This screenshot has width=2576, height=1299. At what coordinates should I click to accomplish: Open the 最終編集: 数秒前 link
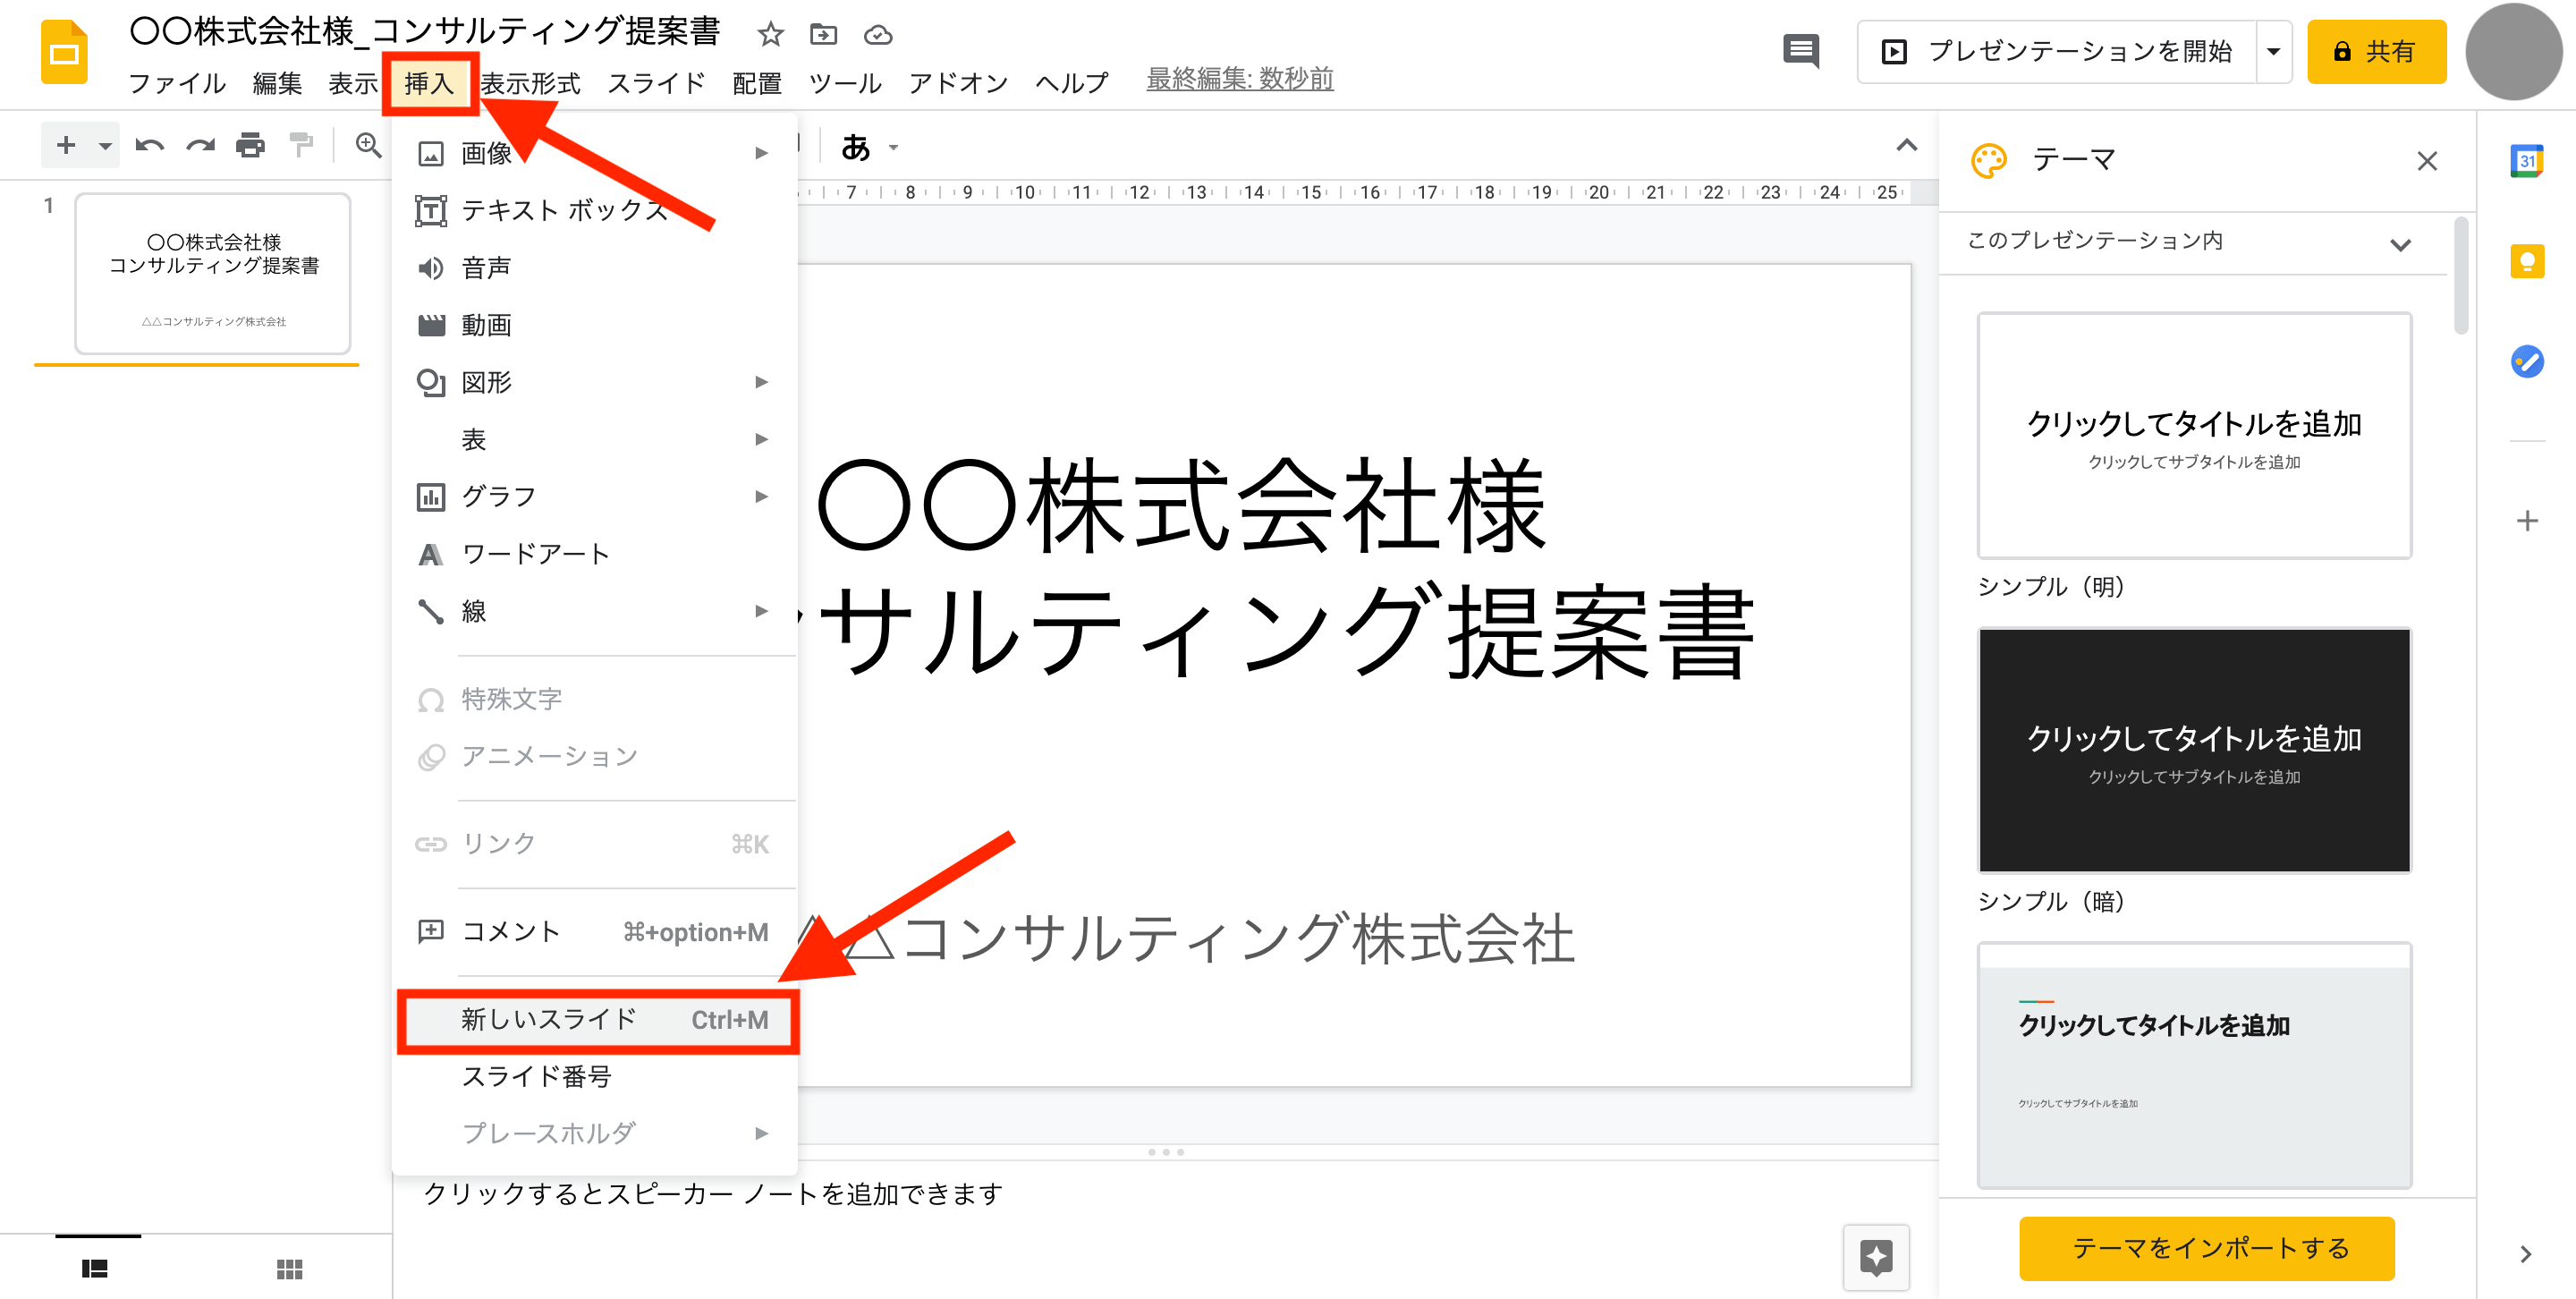pyautogui.click(x=1240, y=80)
